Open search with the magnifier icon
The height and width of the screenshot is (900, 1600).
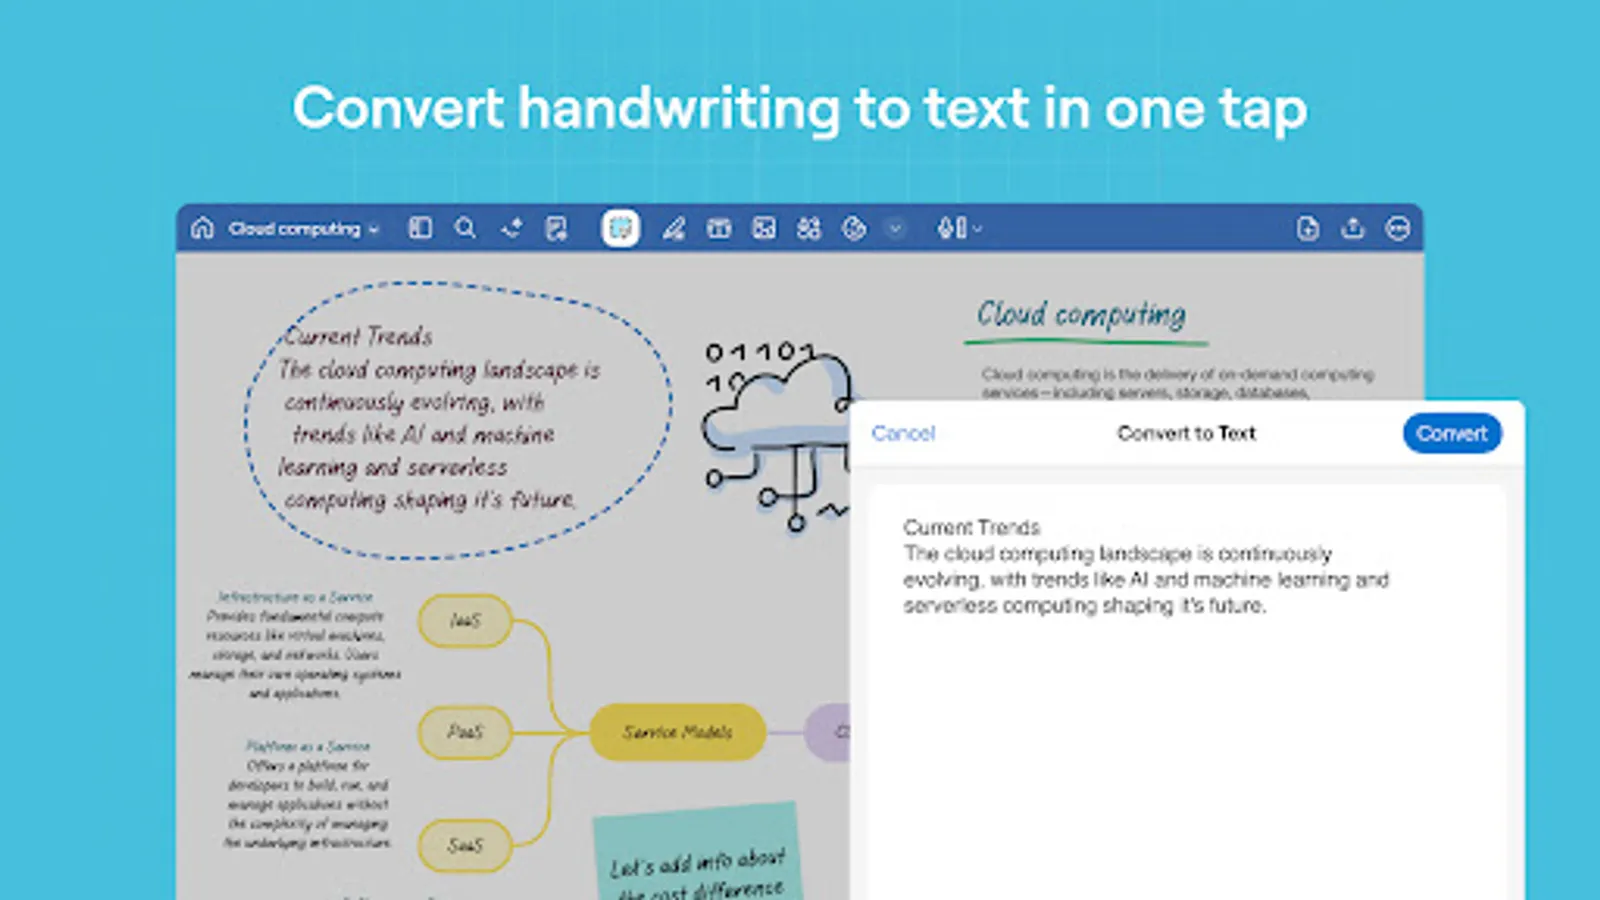465,228
